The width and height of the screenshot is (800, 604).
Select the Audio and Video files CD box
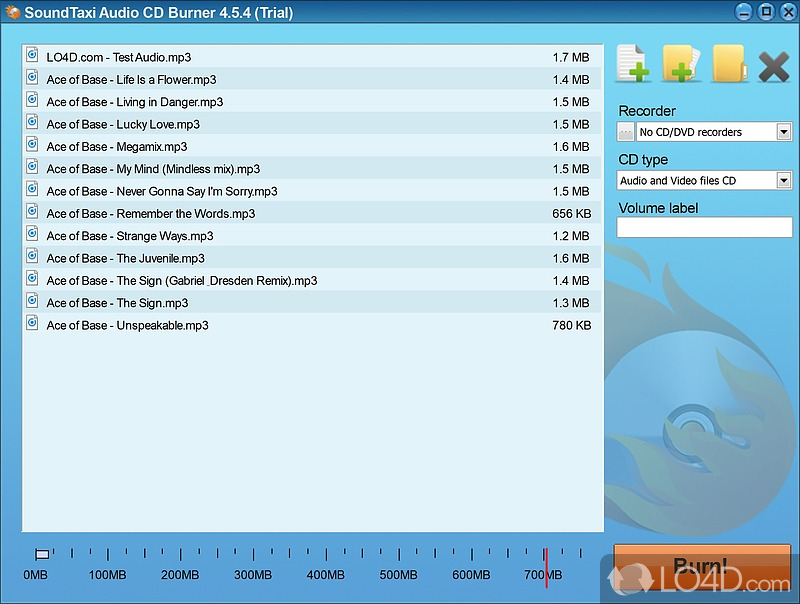pos(704,180)
